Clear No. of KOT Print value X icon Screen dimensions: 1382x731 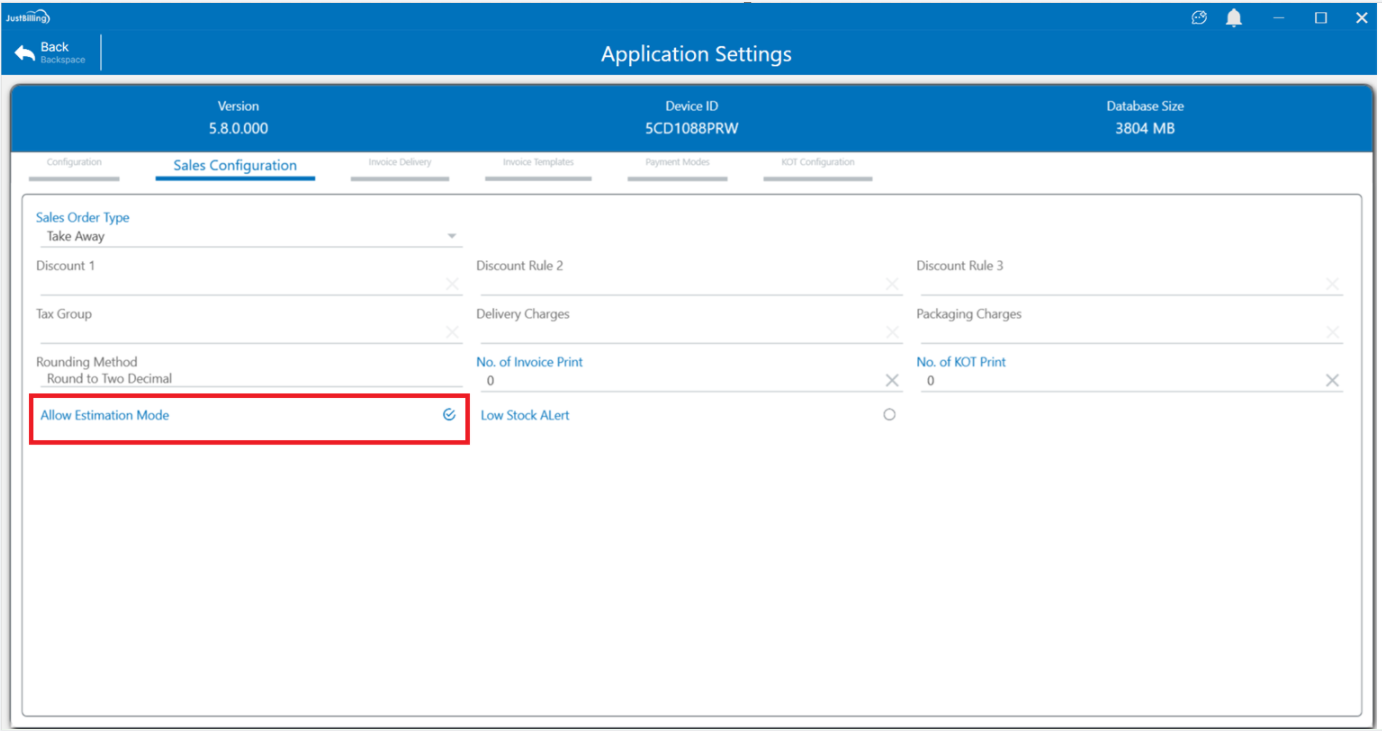click(x=1332, y=380)
